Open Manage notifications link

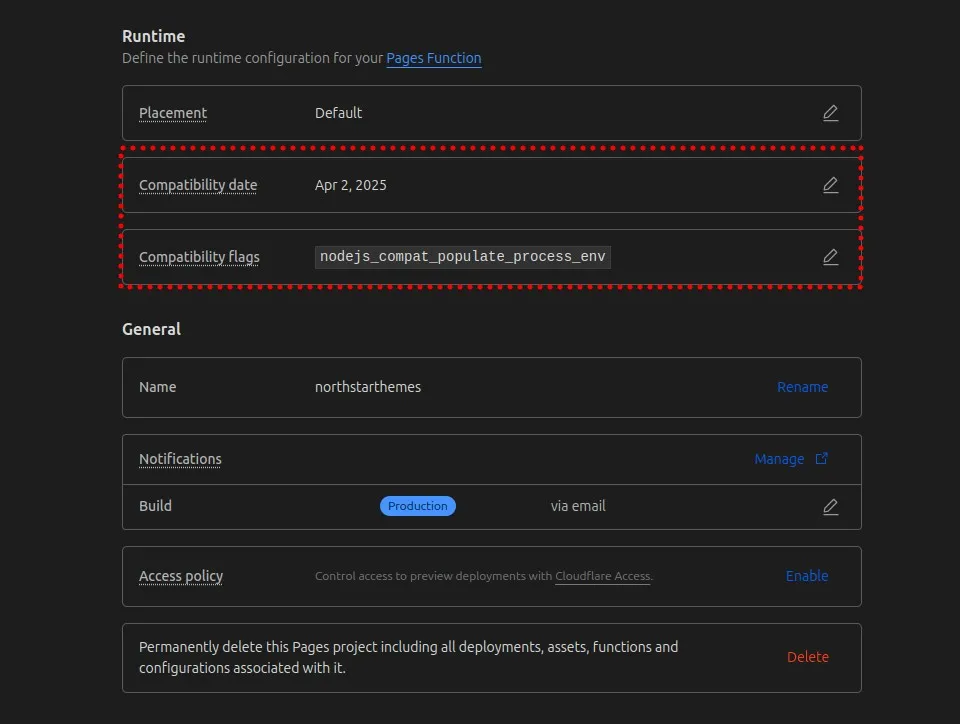779,459
